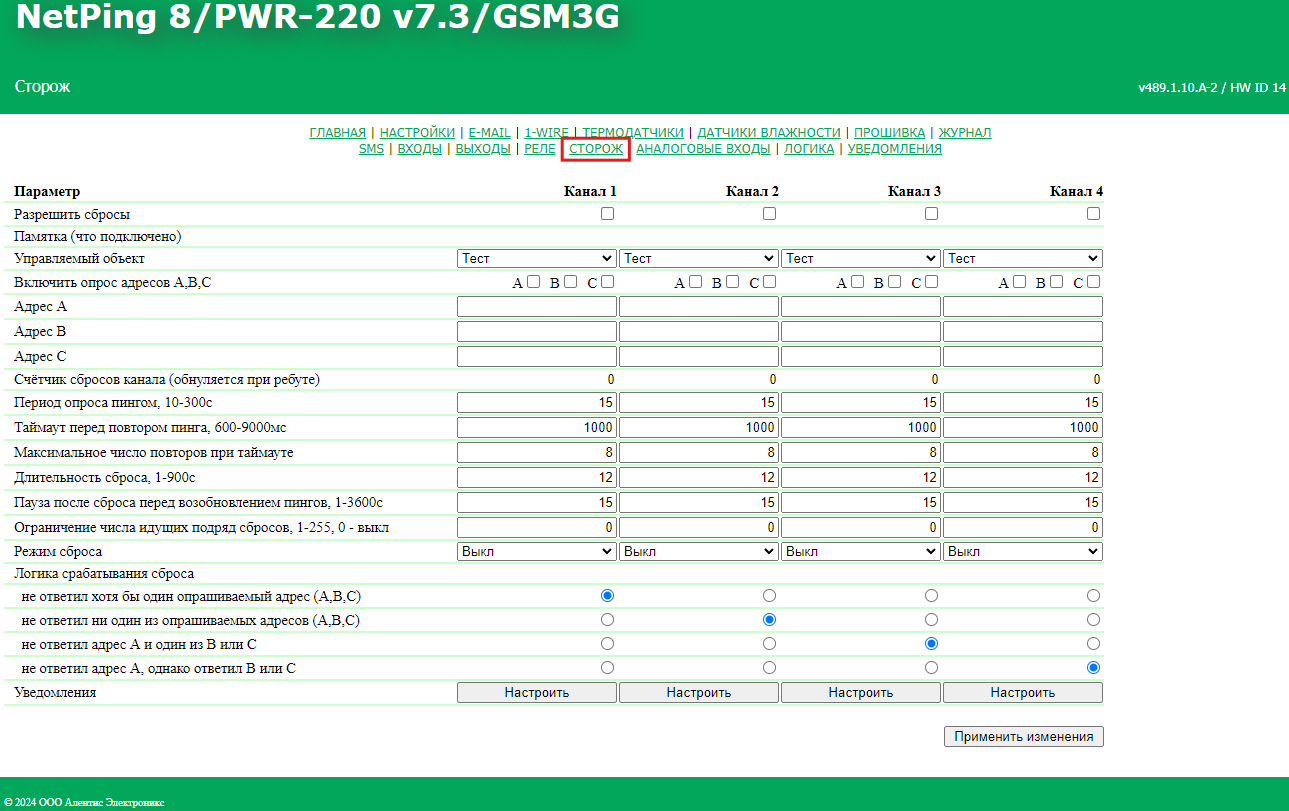Go to the ТЕРМОДАТЧИКИ page
Viewport: 1289px width, 811px height.
[633, 133]
